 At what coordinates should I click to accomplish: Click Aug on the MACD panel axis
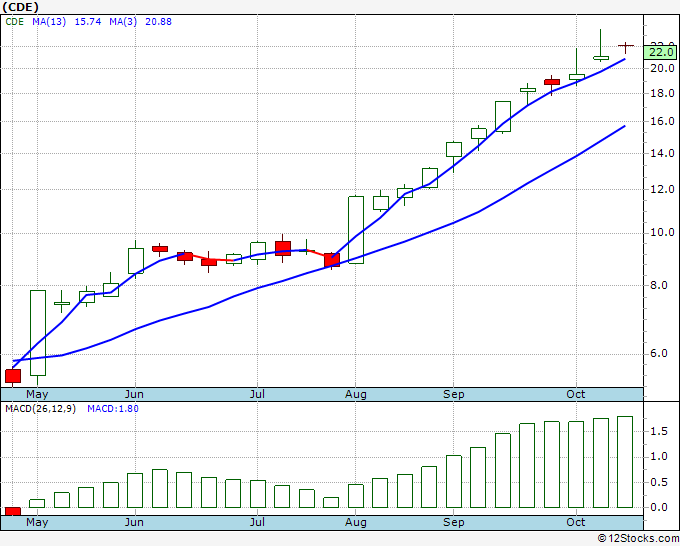(x=356, y=522)
